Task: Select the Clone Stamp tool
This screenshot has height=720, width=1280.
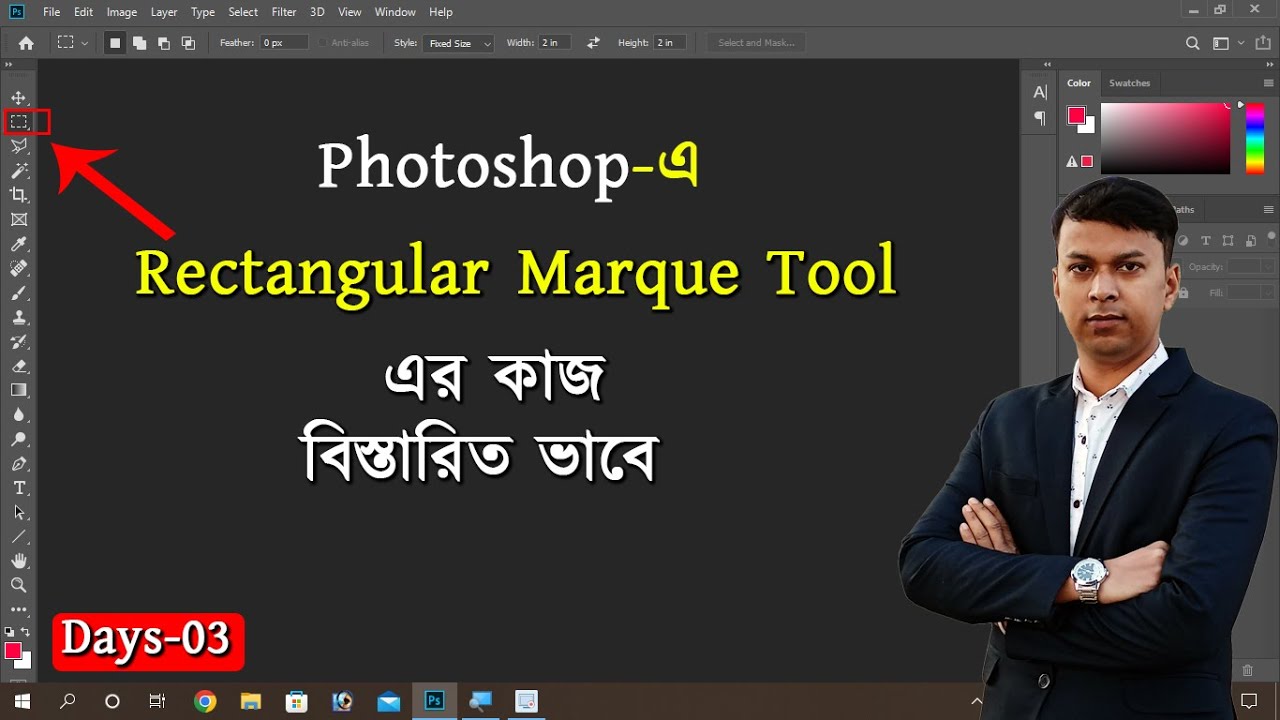Action: (19, 317)
